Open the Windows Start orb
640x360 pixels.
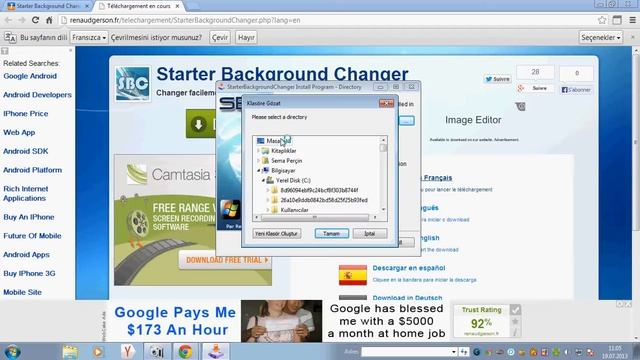click(x=12, y=351)
